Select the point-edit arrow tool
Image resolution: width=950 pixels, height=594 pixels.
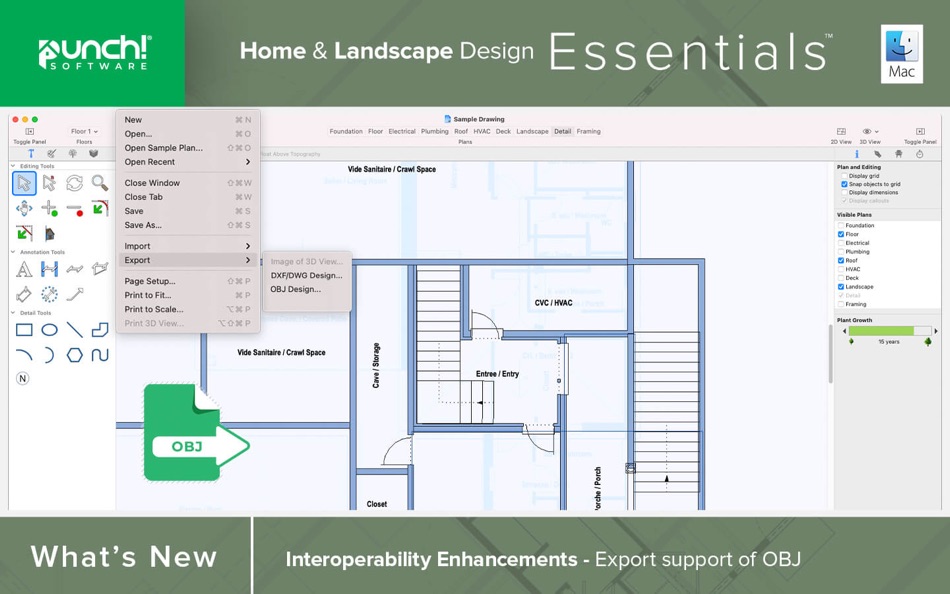[x=49, y=183]
